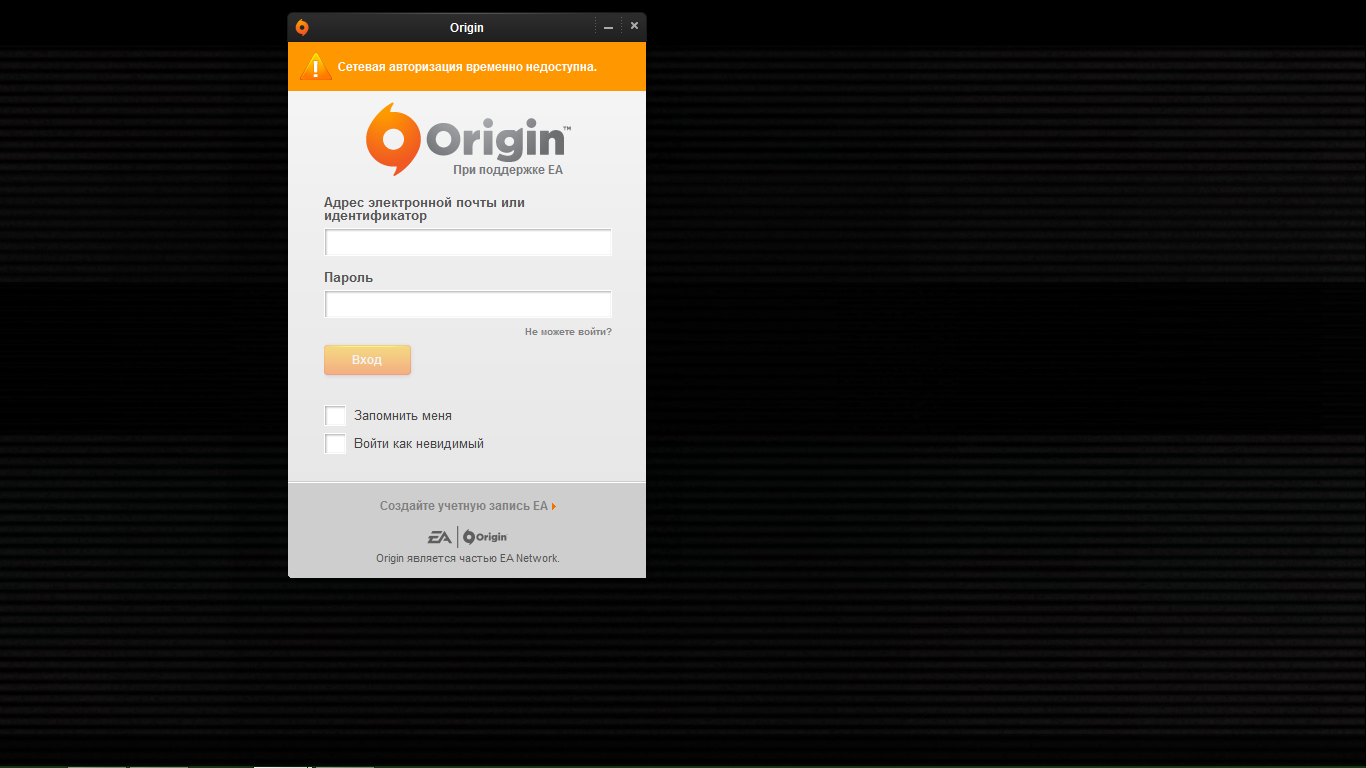Viewport: 1366px width, 768px height.
Task: Click the Origin window title text
Action: click(467, 28)
